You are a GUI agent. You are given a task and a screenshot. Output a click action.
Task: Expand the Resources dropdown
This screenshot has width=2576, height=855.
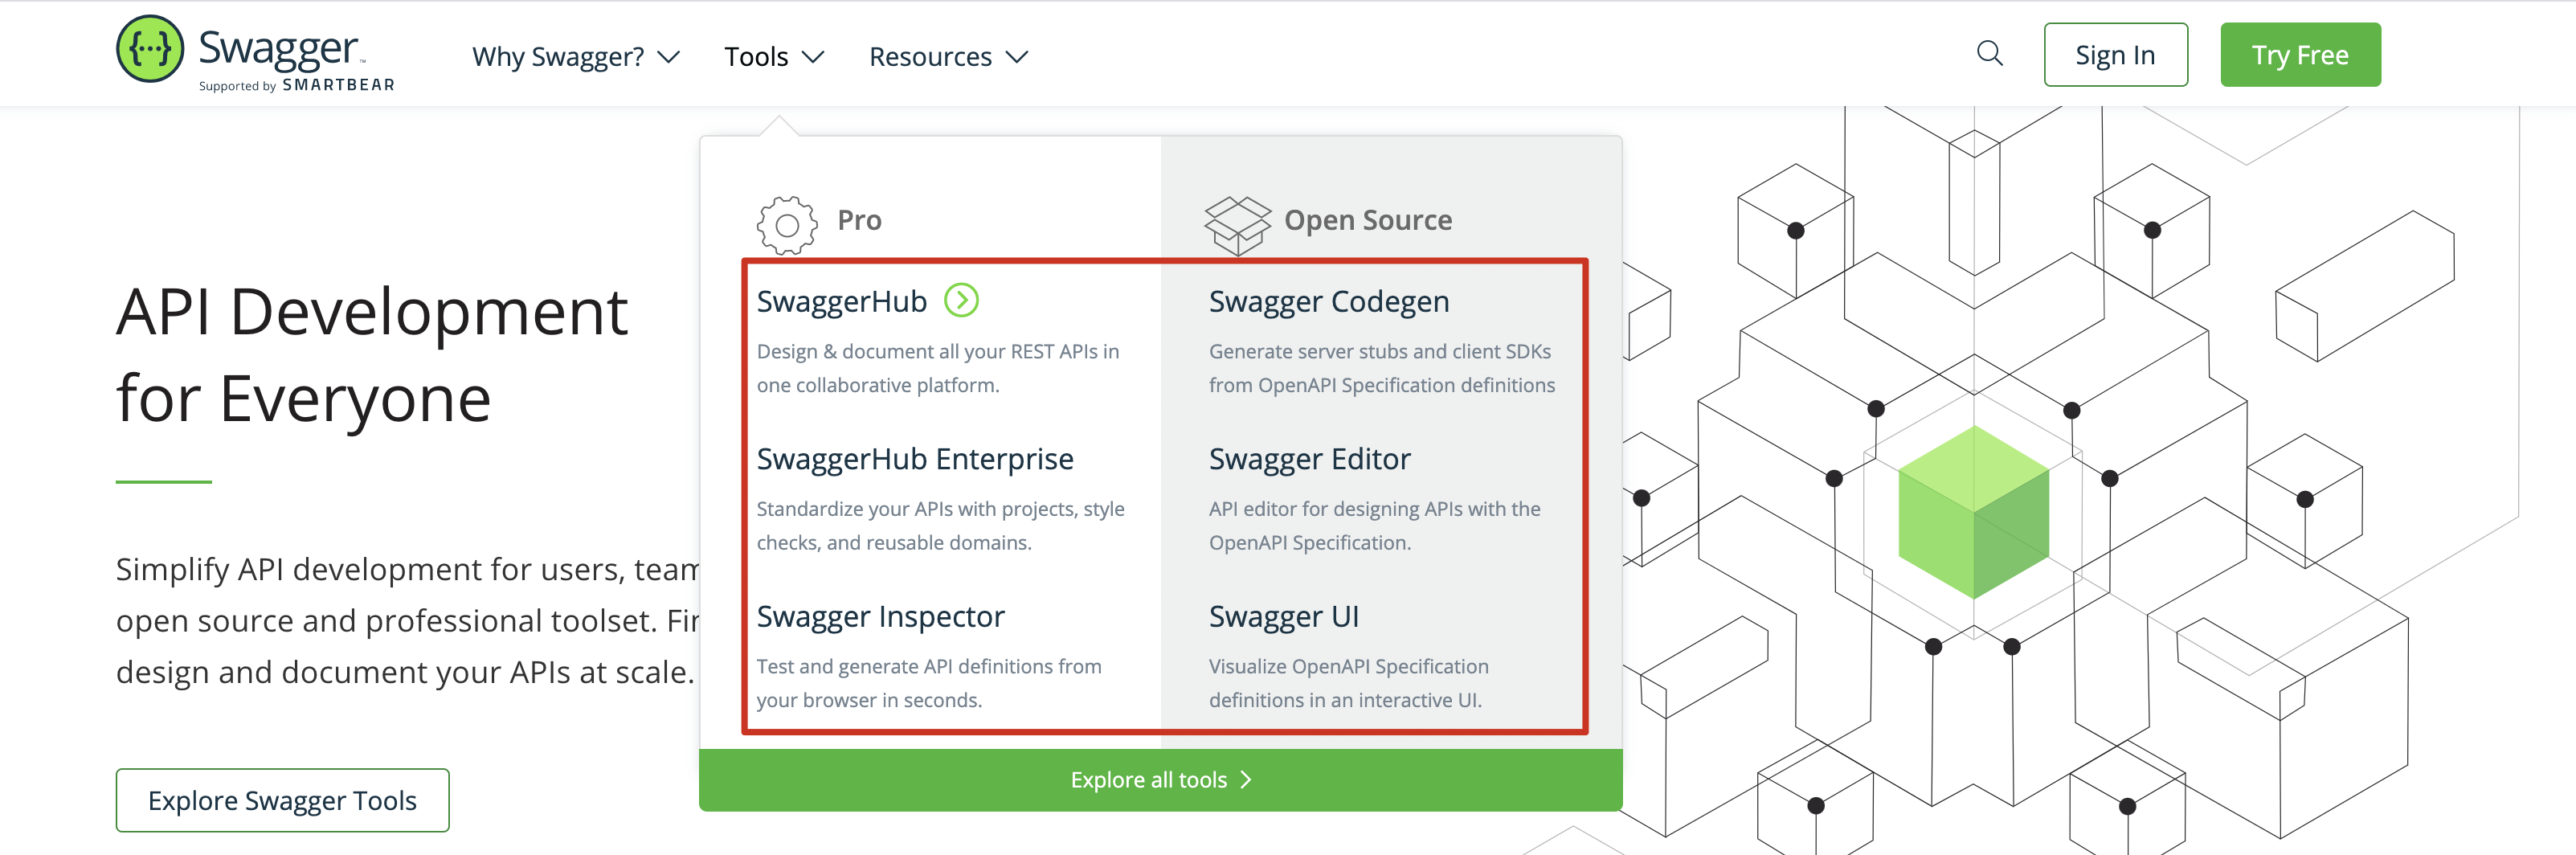point(1019,57)
